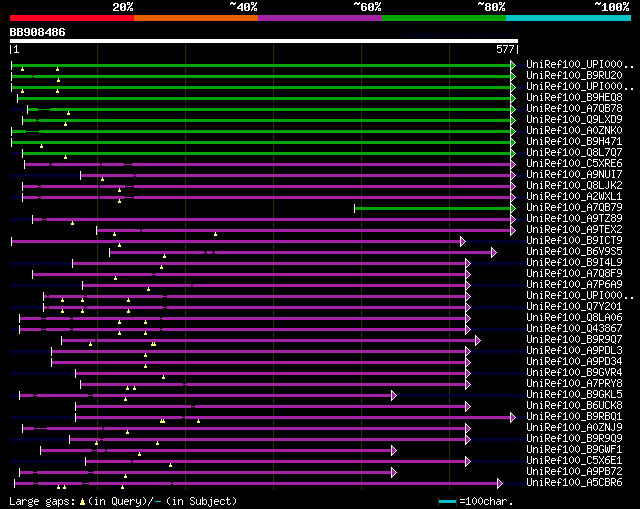Select the UniRef100_B9I4L9 label
The image size is (640, 509).
pos(574,263)
